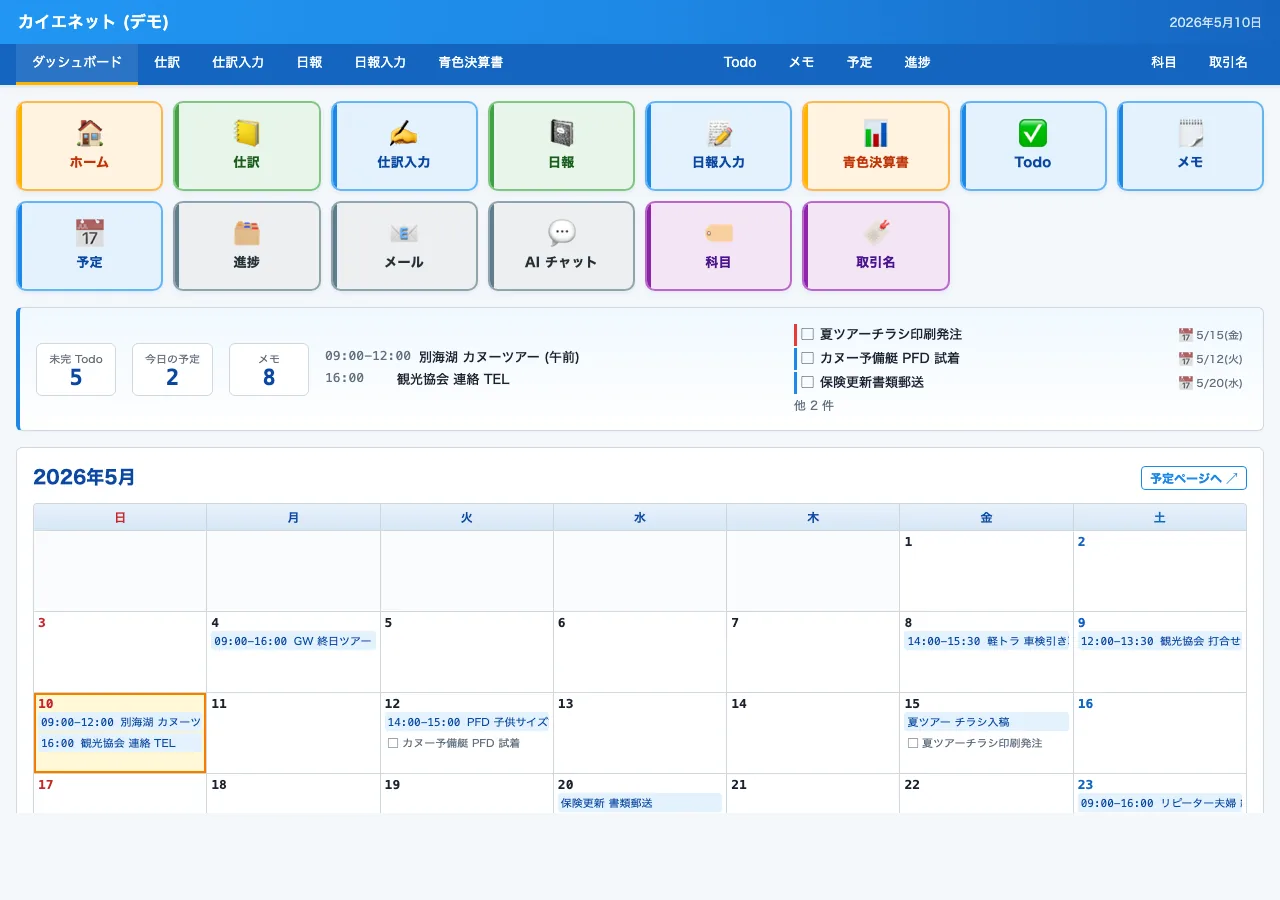Go to 青色決算書 in the navigation bar
Viewport: 1280px width, 900px height.
click(470, 62)
